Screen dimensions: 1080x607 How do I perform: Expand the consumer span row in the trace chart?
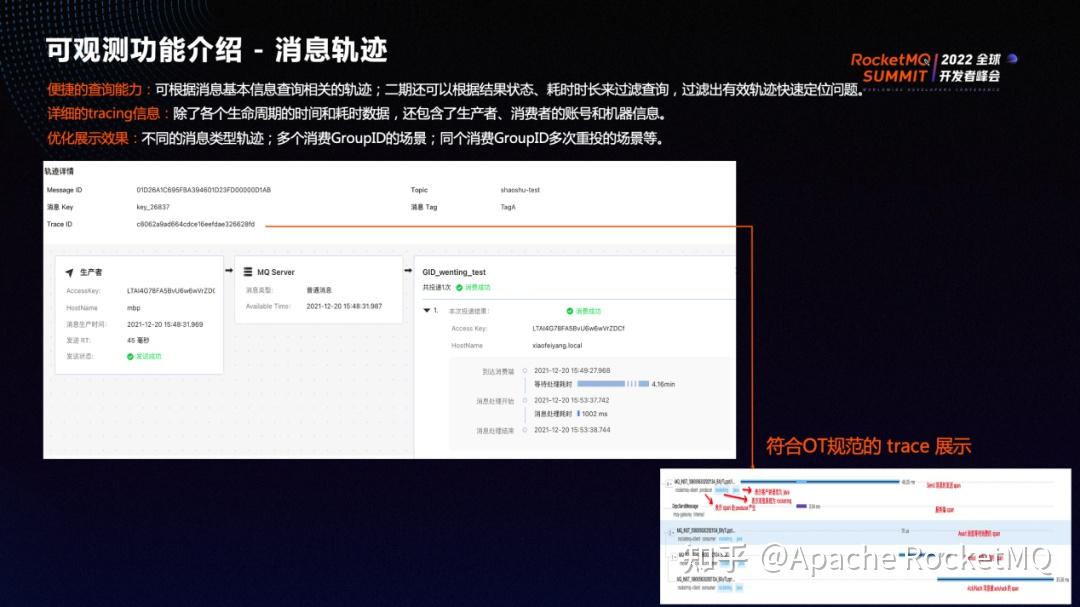(668, 530)
